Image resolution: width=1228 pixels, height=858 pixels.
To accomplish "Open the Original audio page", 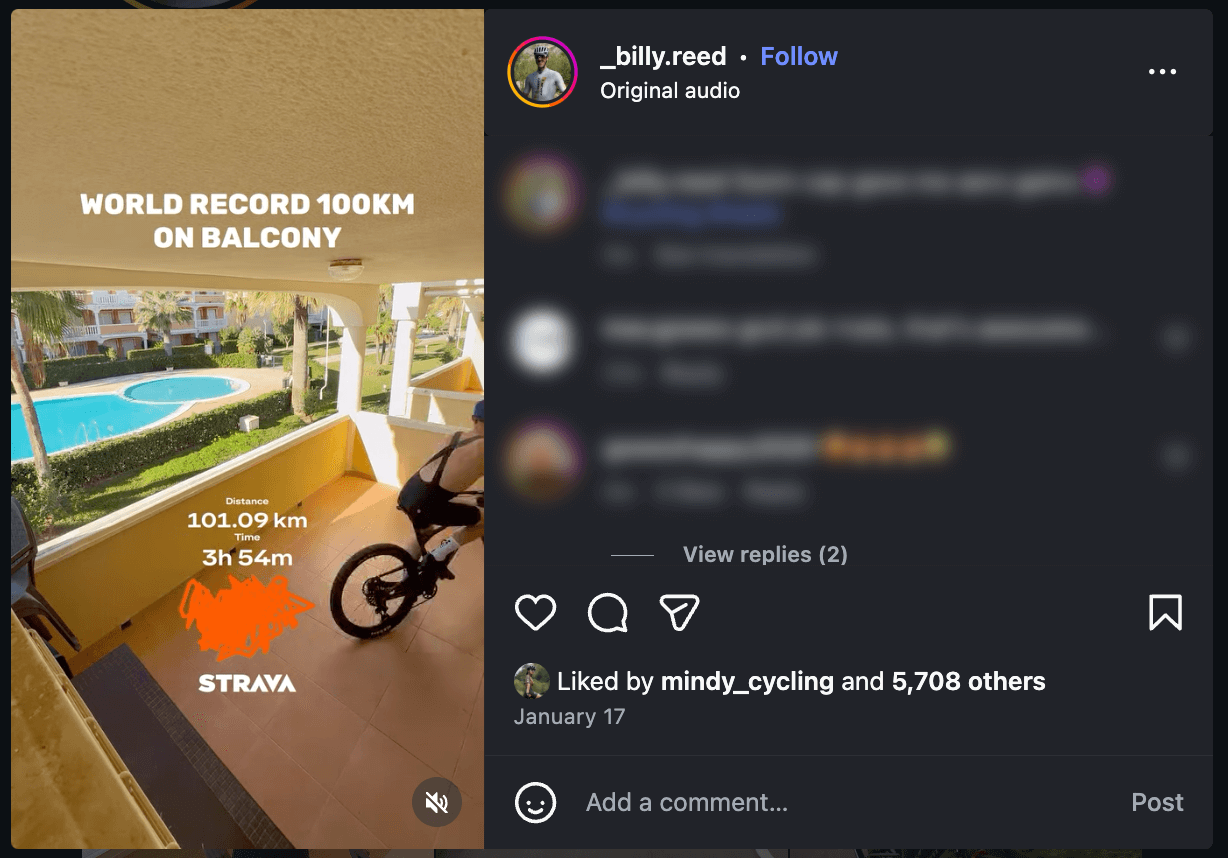I will pos(670,90).
